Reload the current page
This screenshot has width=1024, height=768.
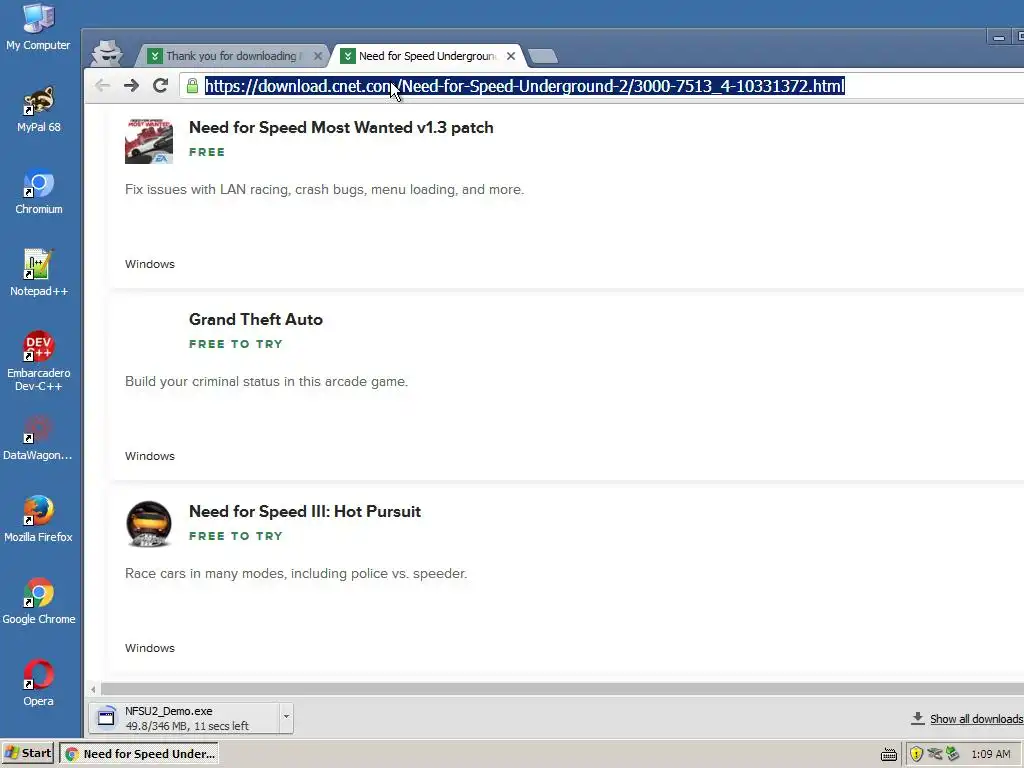click(x=161, y=86)
